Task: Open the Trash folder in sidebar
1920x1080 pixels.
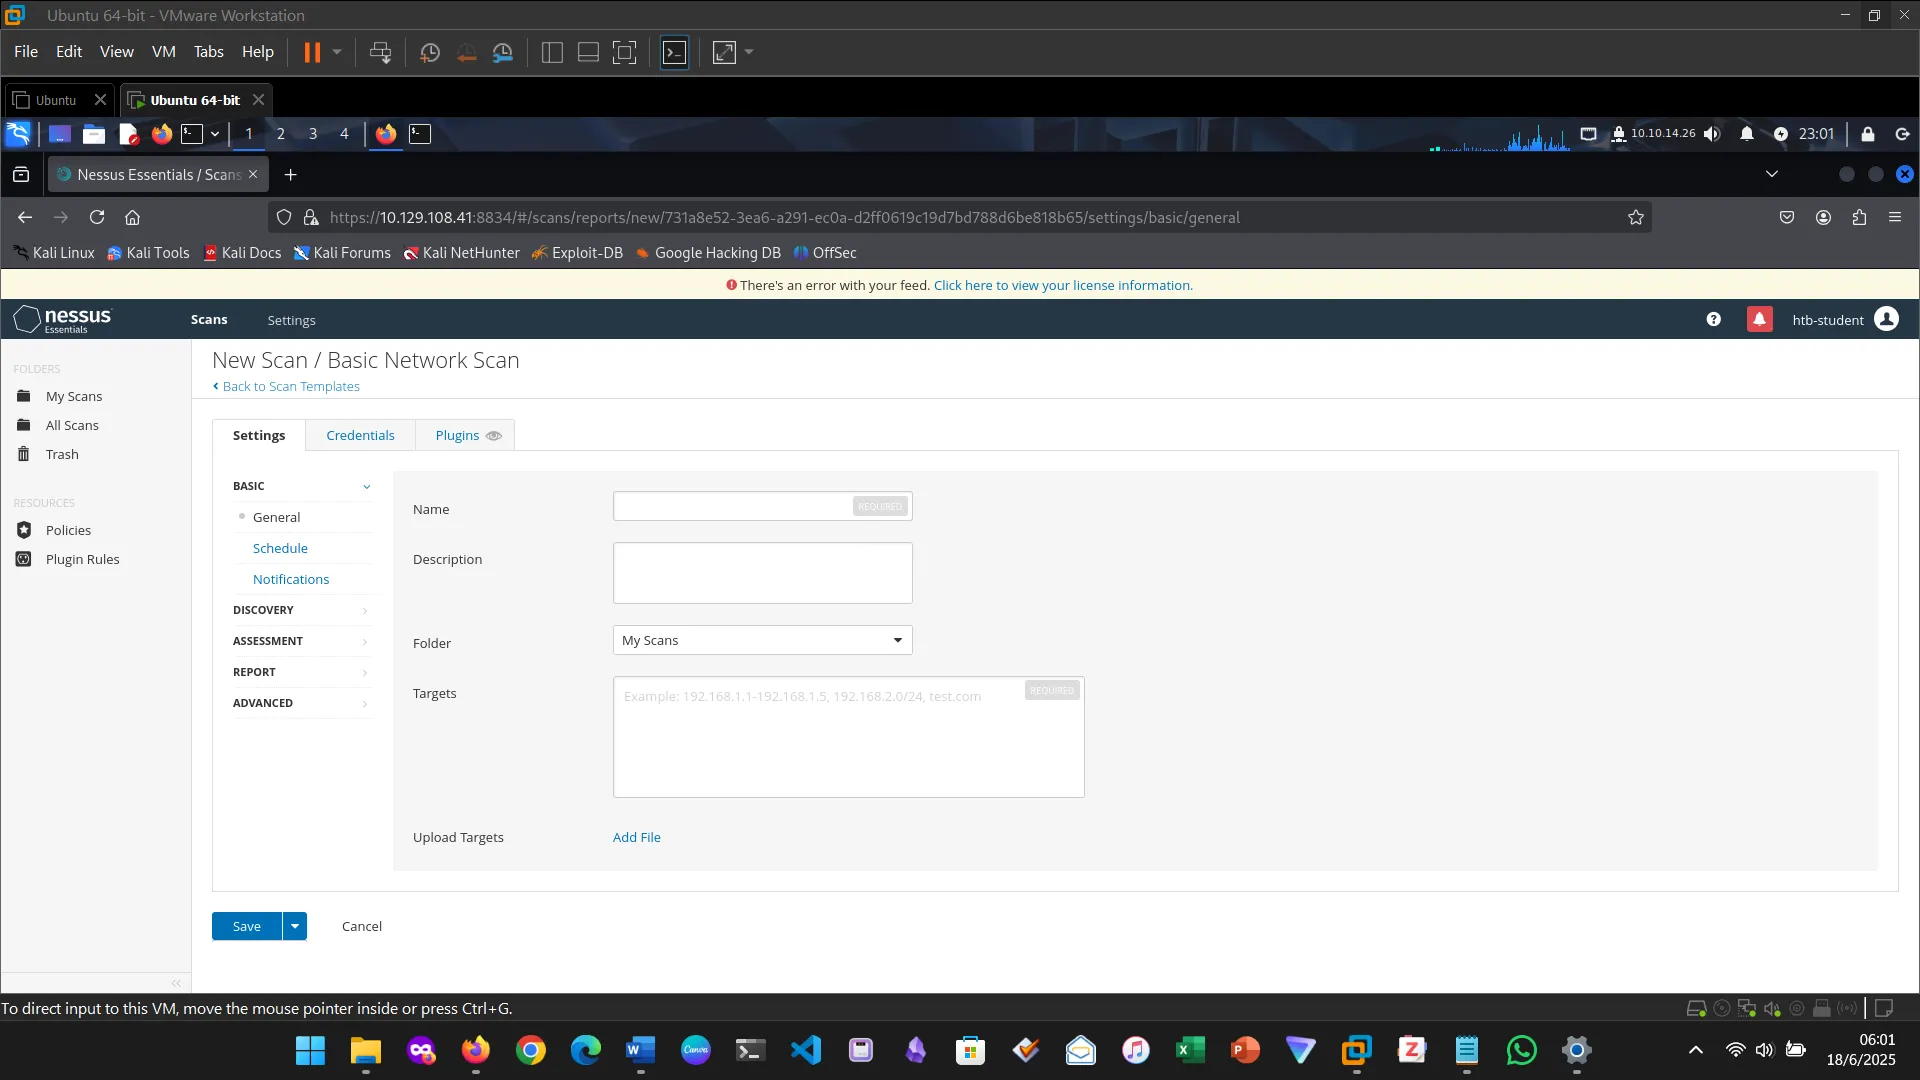Action: click(61, 454)
